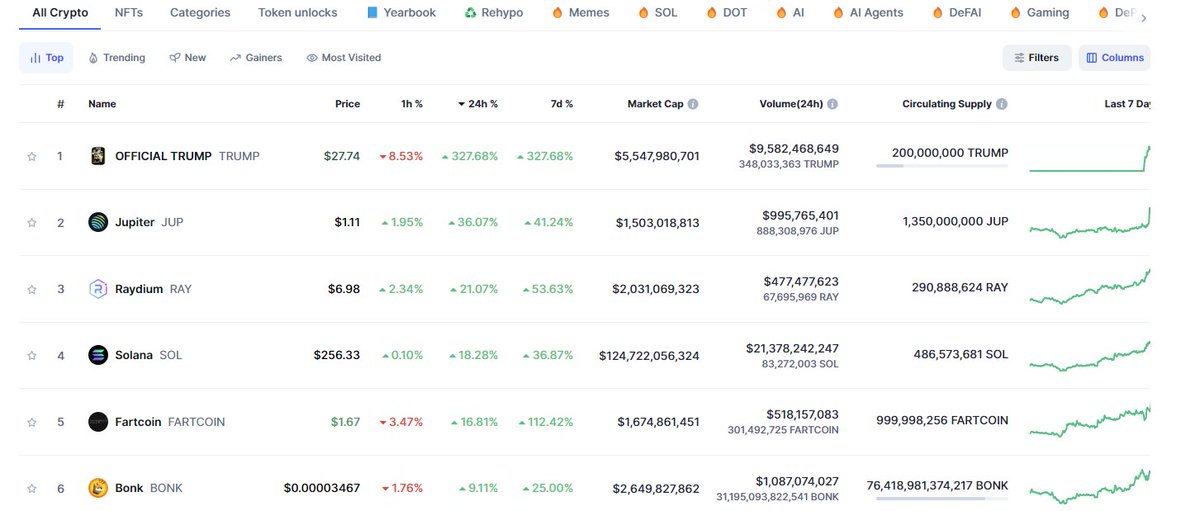Click BONK circulating supply progress bar
Viewport: 1200px width, 511px height.
pos(942,498)
